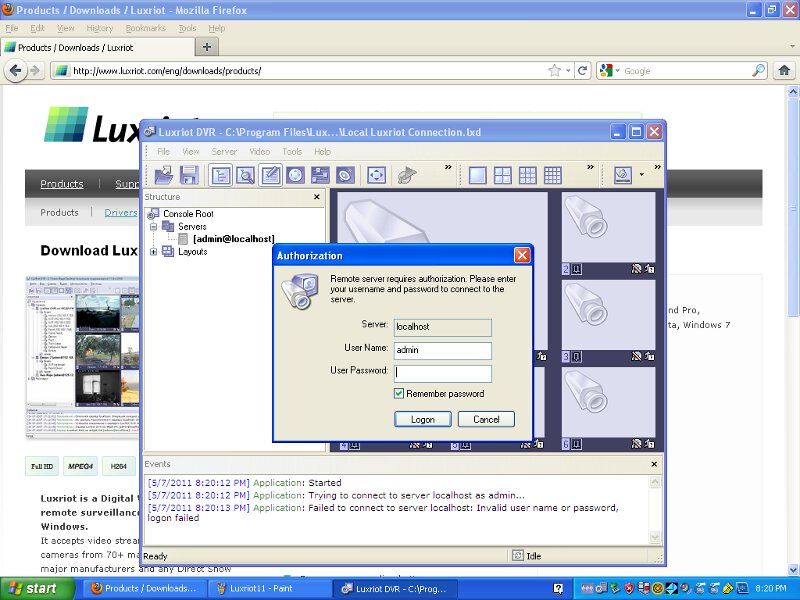Click Cancel in the Authorization dialog
This screenshot has height=600, width=800.
coord(486,419)
